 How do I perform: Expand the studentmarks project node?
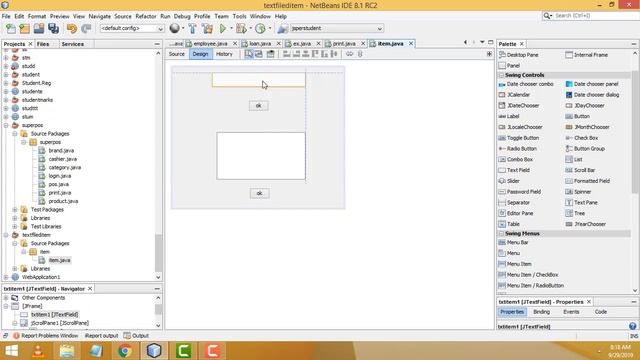point(6,100)
